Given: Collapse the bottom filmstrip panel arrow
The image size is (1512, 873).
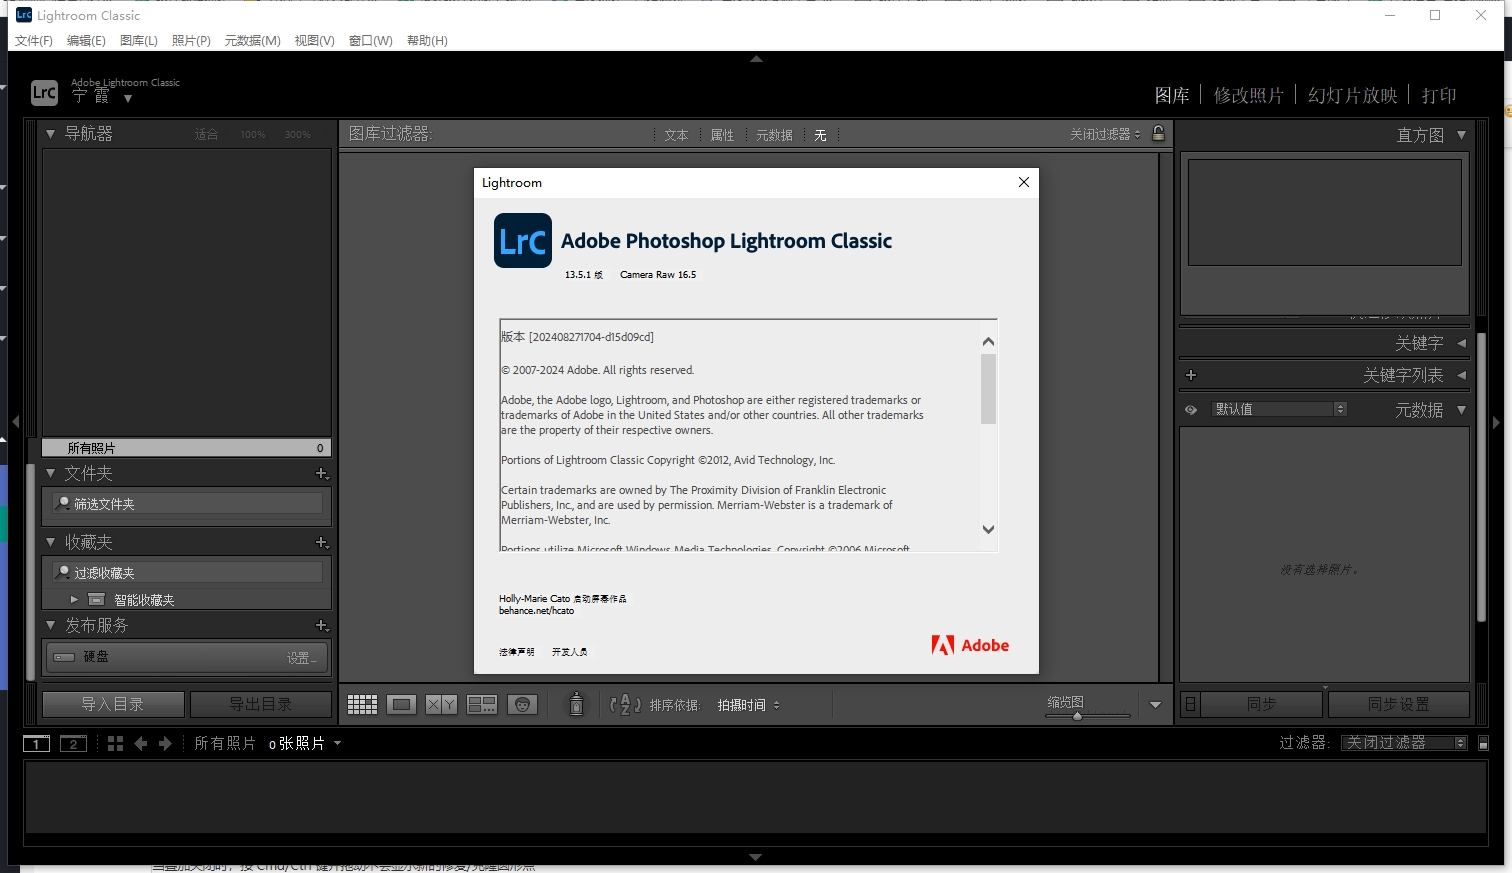Looking at the screenshot, I should (x=756, y=857).
